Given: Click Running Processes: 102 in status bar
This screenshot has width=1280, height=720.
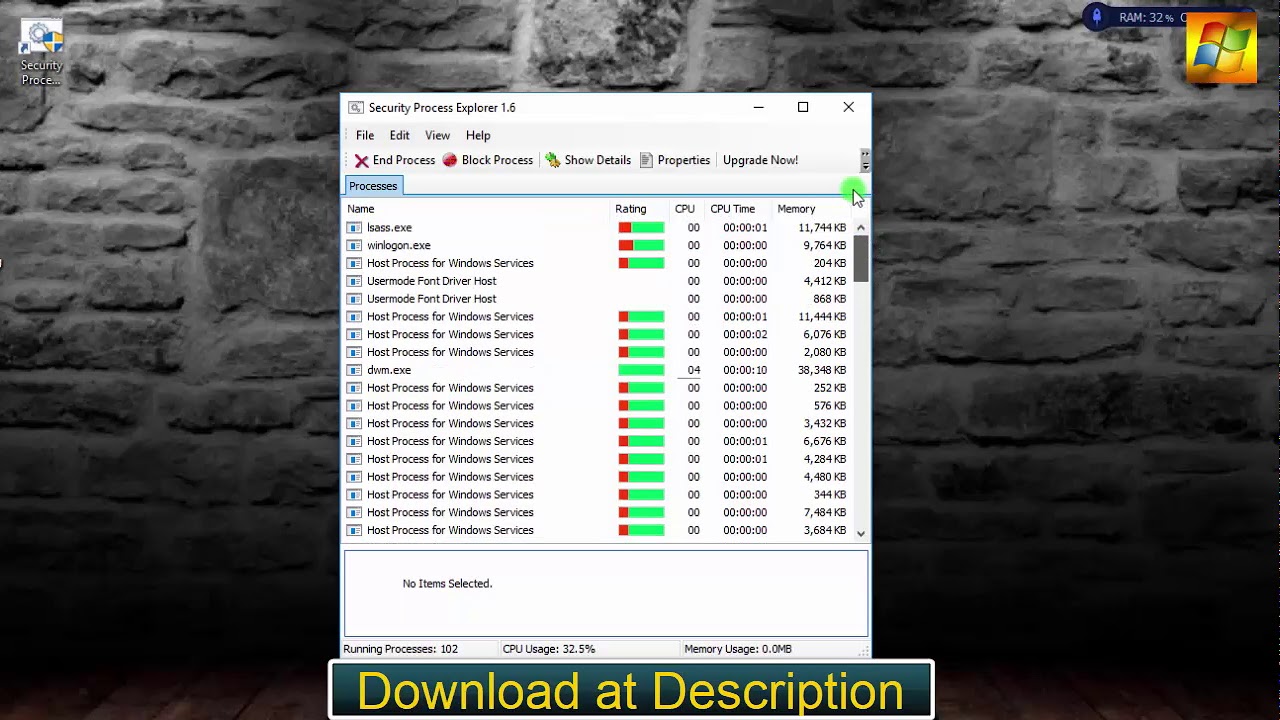Looking at the screenshot, I should coord(400,649).
